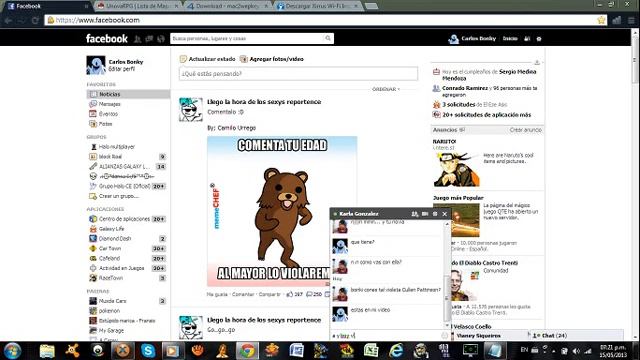The width and height of the screenshot is (640, 360).
Task: Close Karla Gonzalez chat window
Action: click(x=445, y=214)
